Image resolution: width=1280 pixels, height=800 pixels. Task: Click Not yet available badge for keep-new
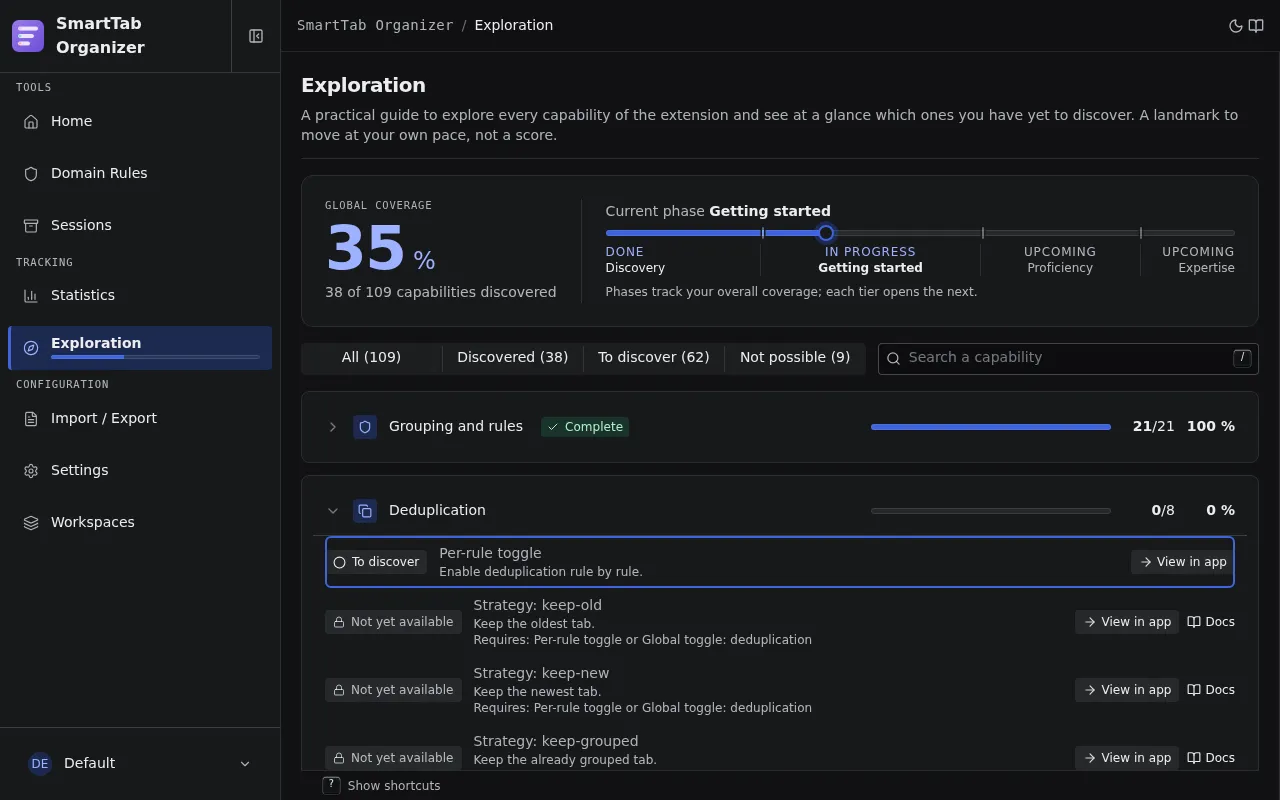393,690
